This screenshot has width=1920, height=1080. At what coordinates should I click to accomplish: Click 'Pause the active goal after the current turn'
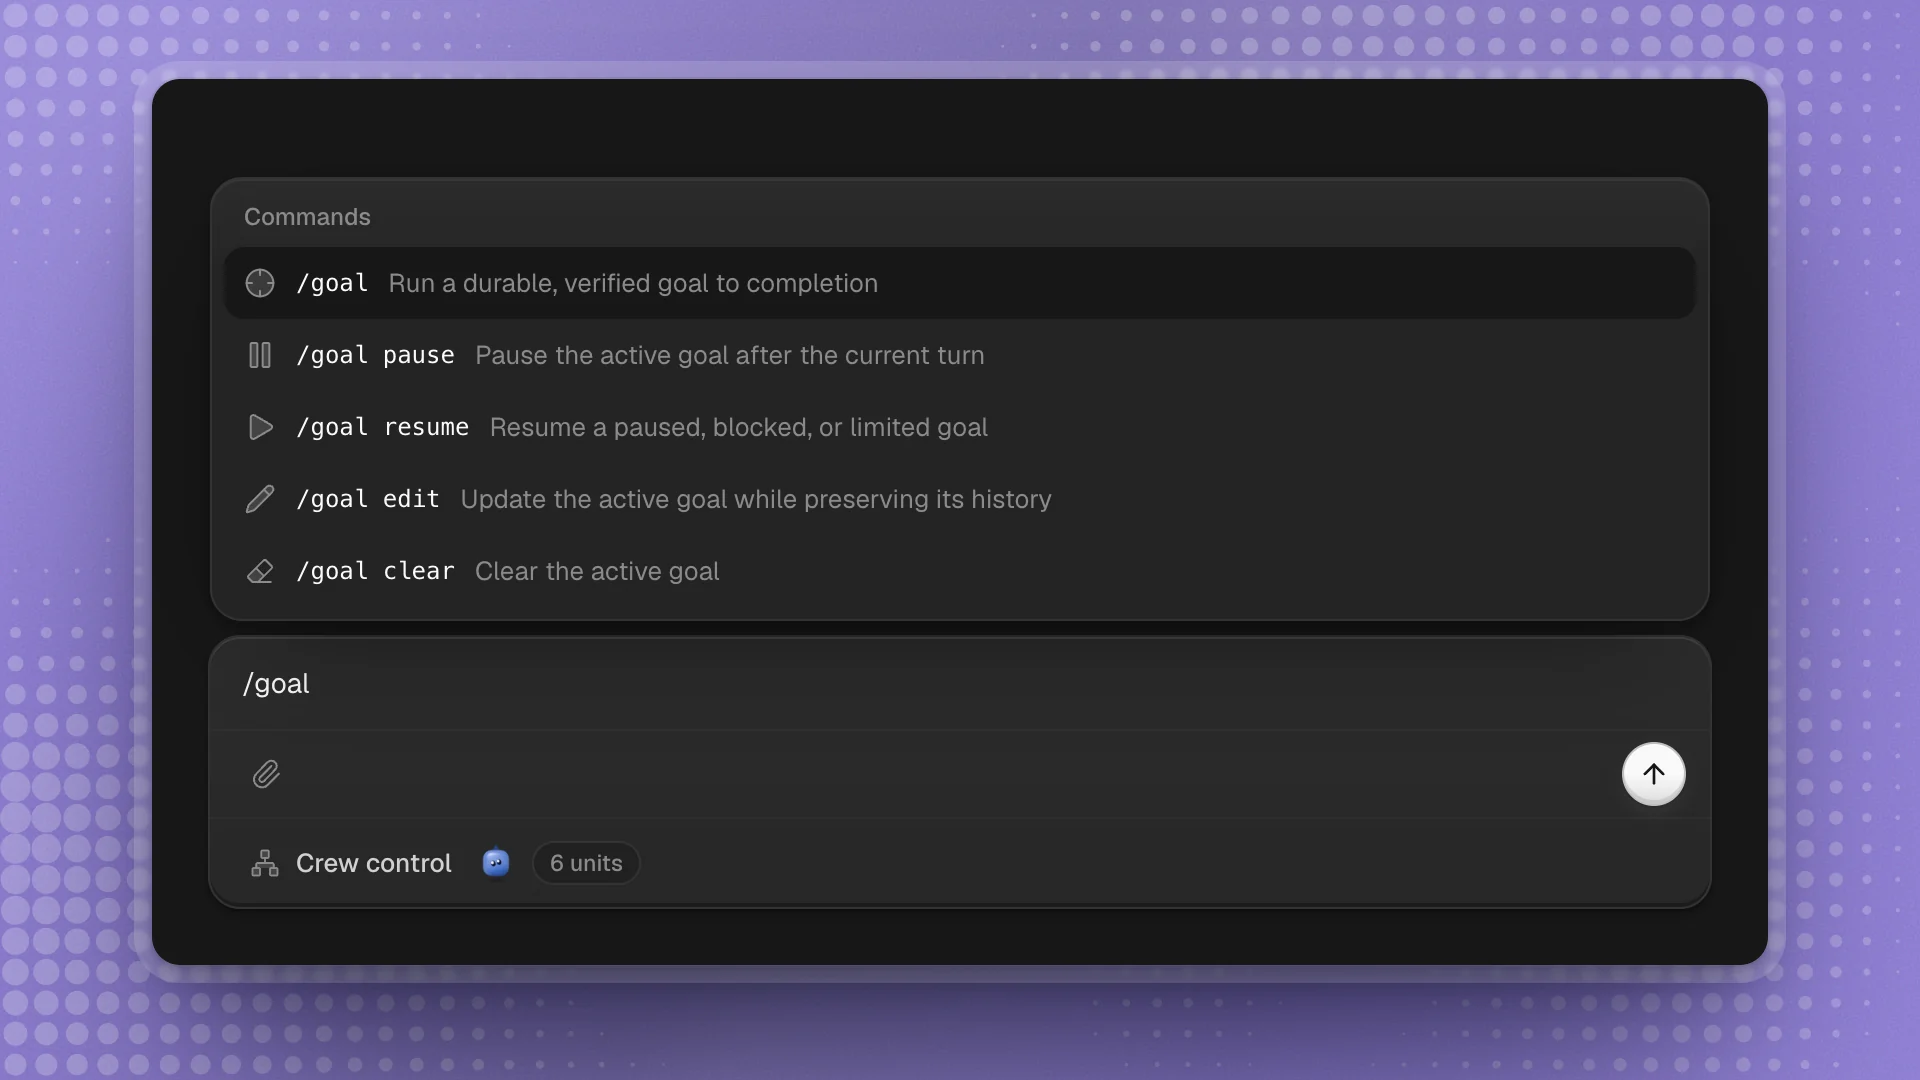click(730, 355)
